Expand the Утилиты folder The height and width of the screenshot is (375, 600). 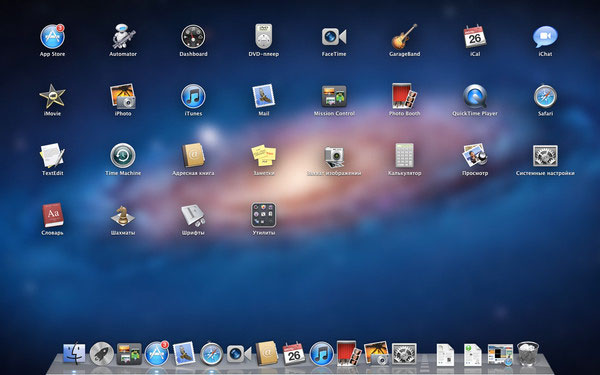(264, 216)
